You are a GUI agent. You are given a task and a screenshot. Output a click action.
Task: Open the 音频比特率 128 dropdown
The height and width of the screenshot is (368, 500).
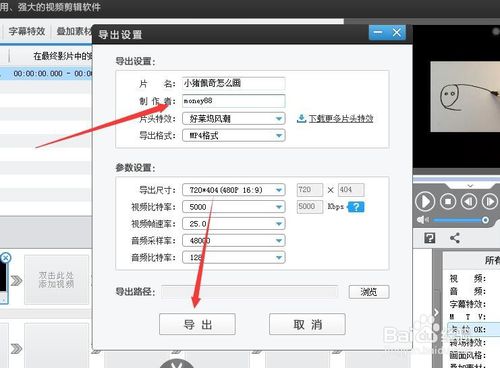(x=233, y=257)
